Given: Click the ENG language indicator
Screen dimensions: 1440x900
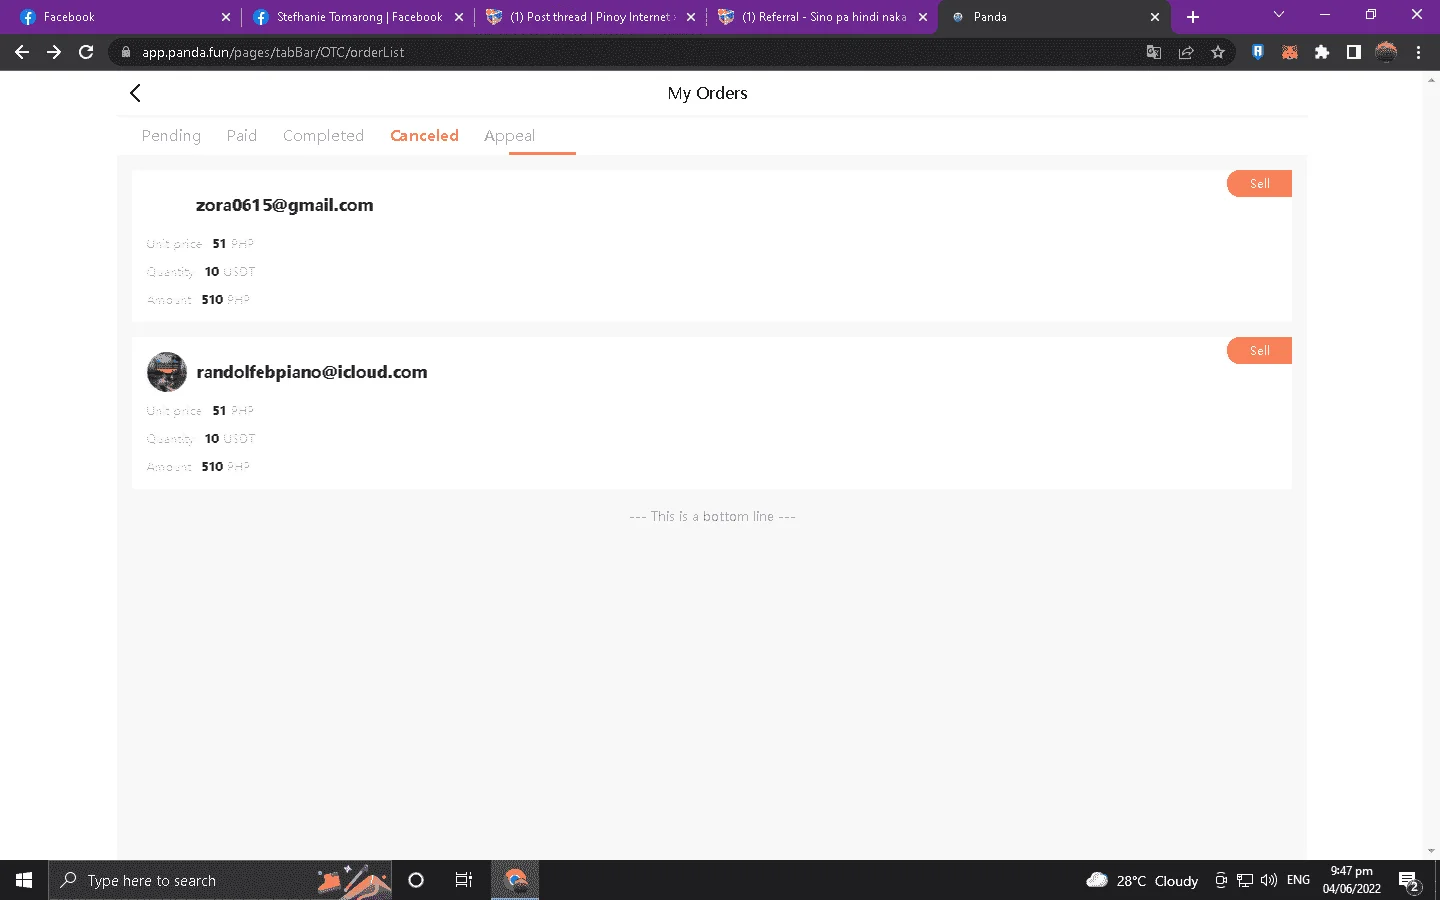Looking at the screenshot, I should 1298,880.
